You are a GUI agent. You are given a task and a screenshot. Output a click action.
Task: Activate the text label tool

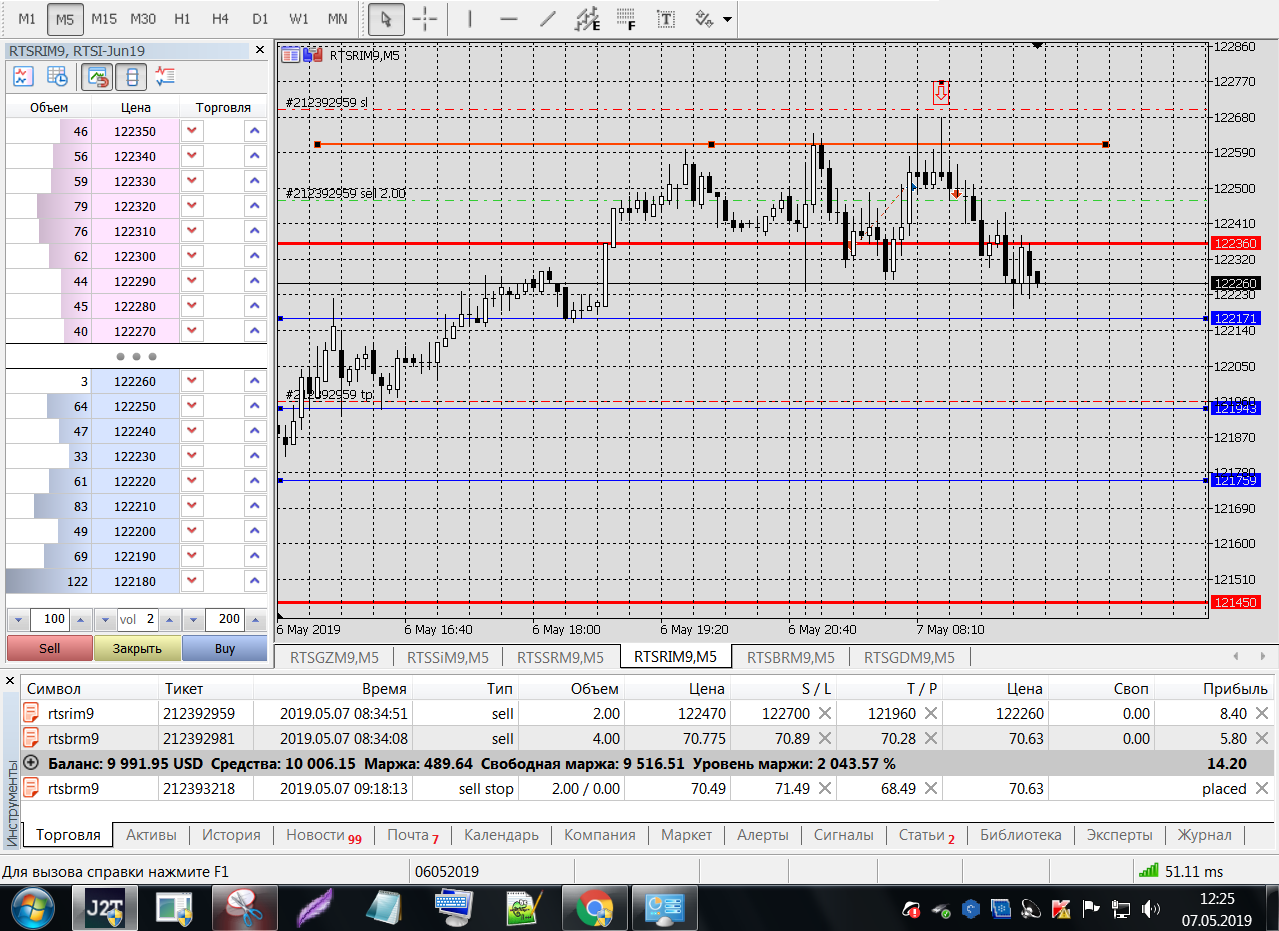(665, 19)
